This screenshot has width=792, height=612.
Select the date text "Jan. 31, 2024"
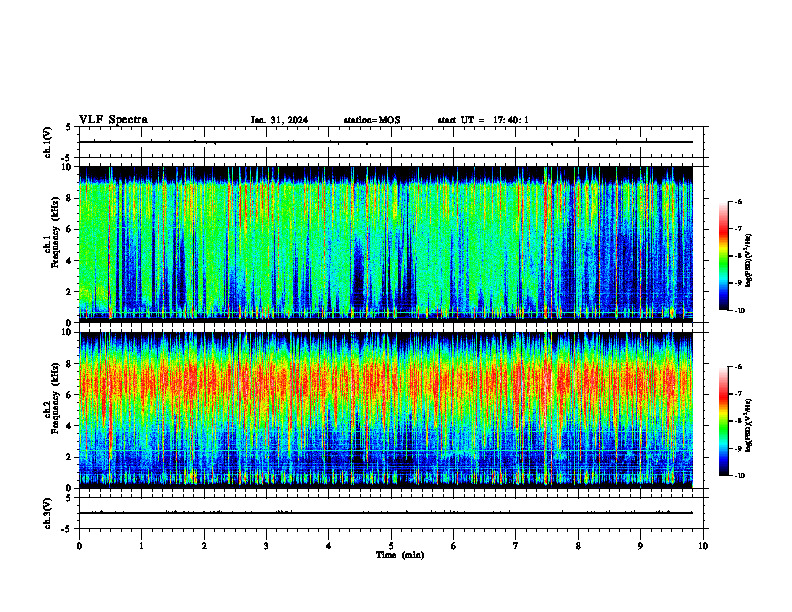[x=279, y=120]
